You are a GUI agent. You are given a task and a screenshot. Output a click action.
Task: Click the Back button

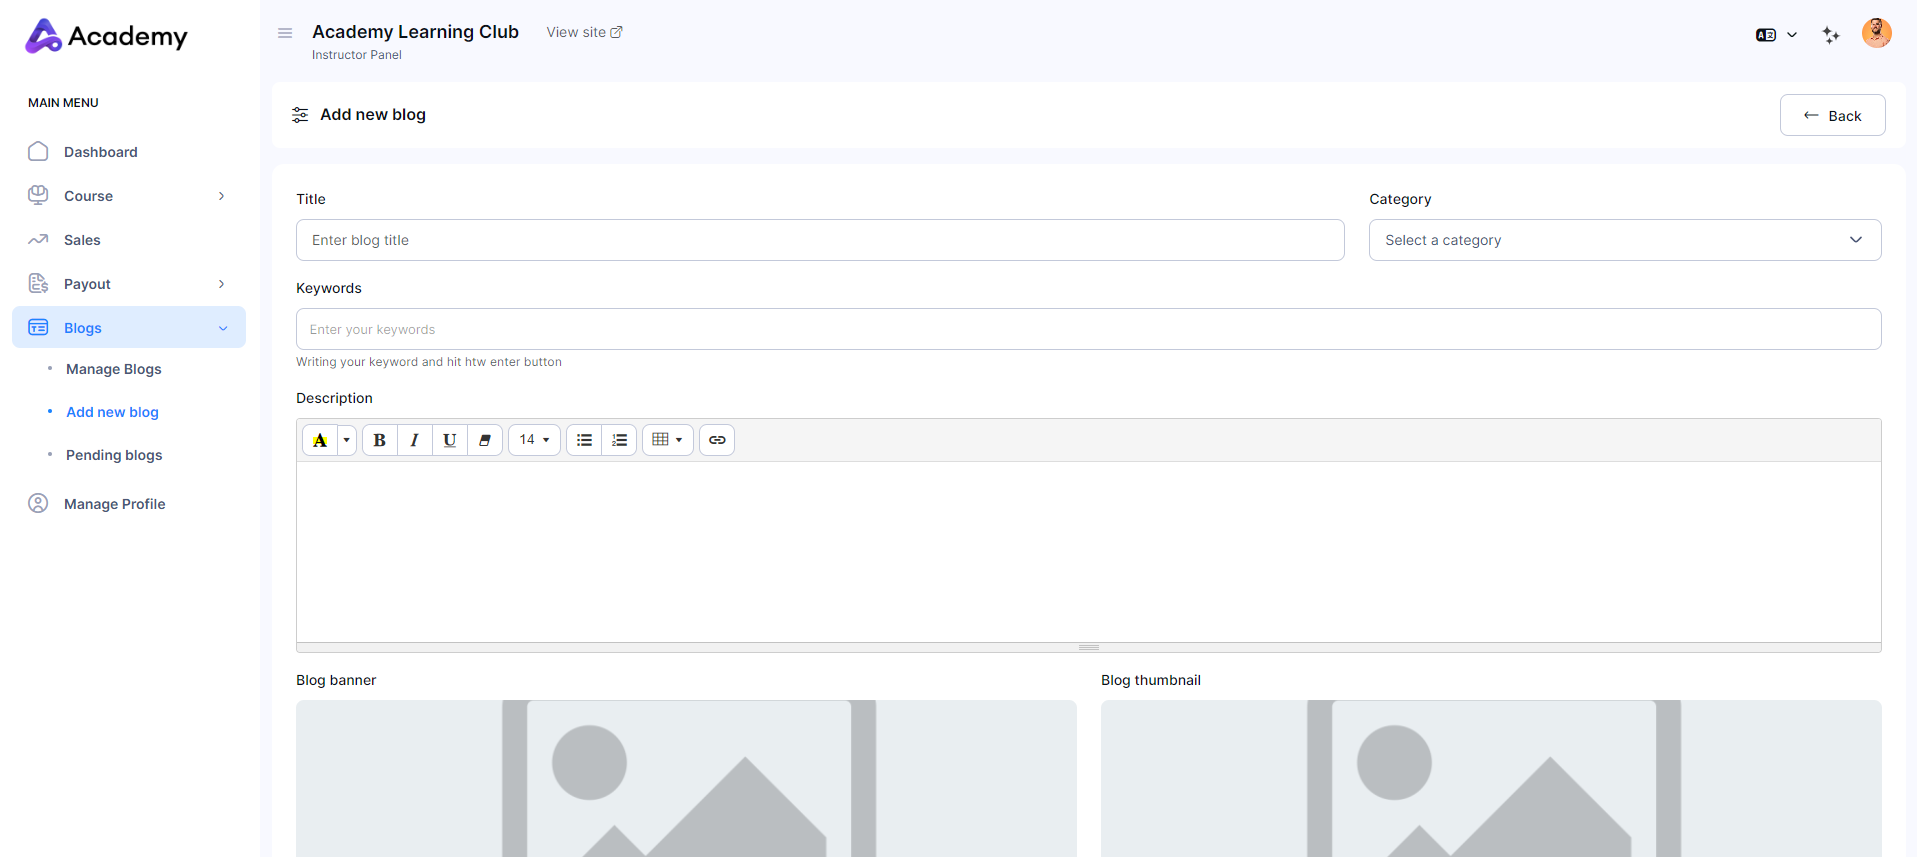pyautogui.click(x=1832, y=116)
